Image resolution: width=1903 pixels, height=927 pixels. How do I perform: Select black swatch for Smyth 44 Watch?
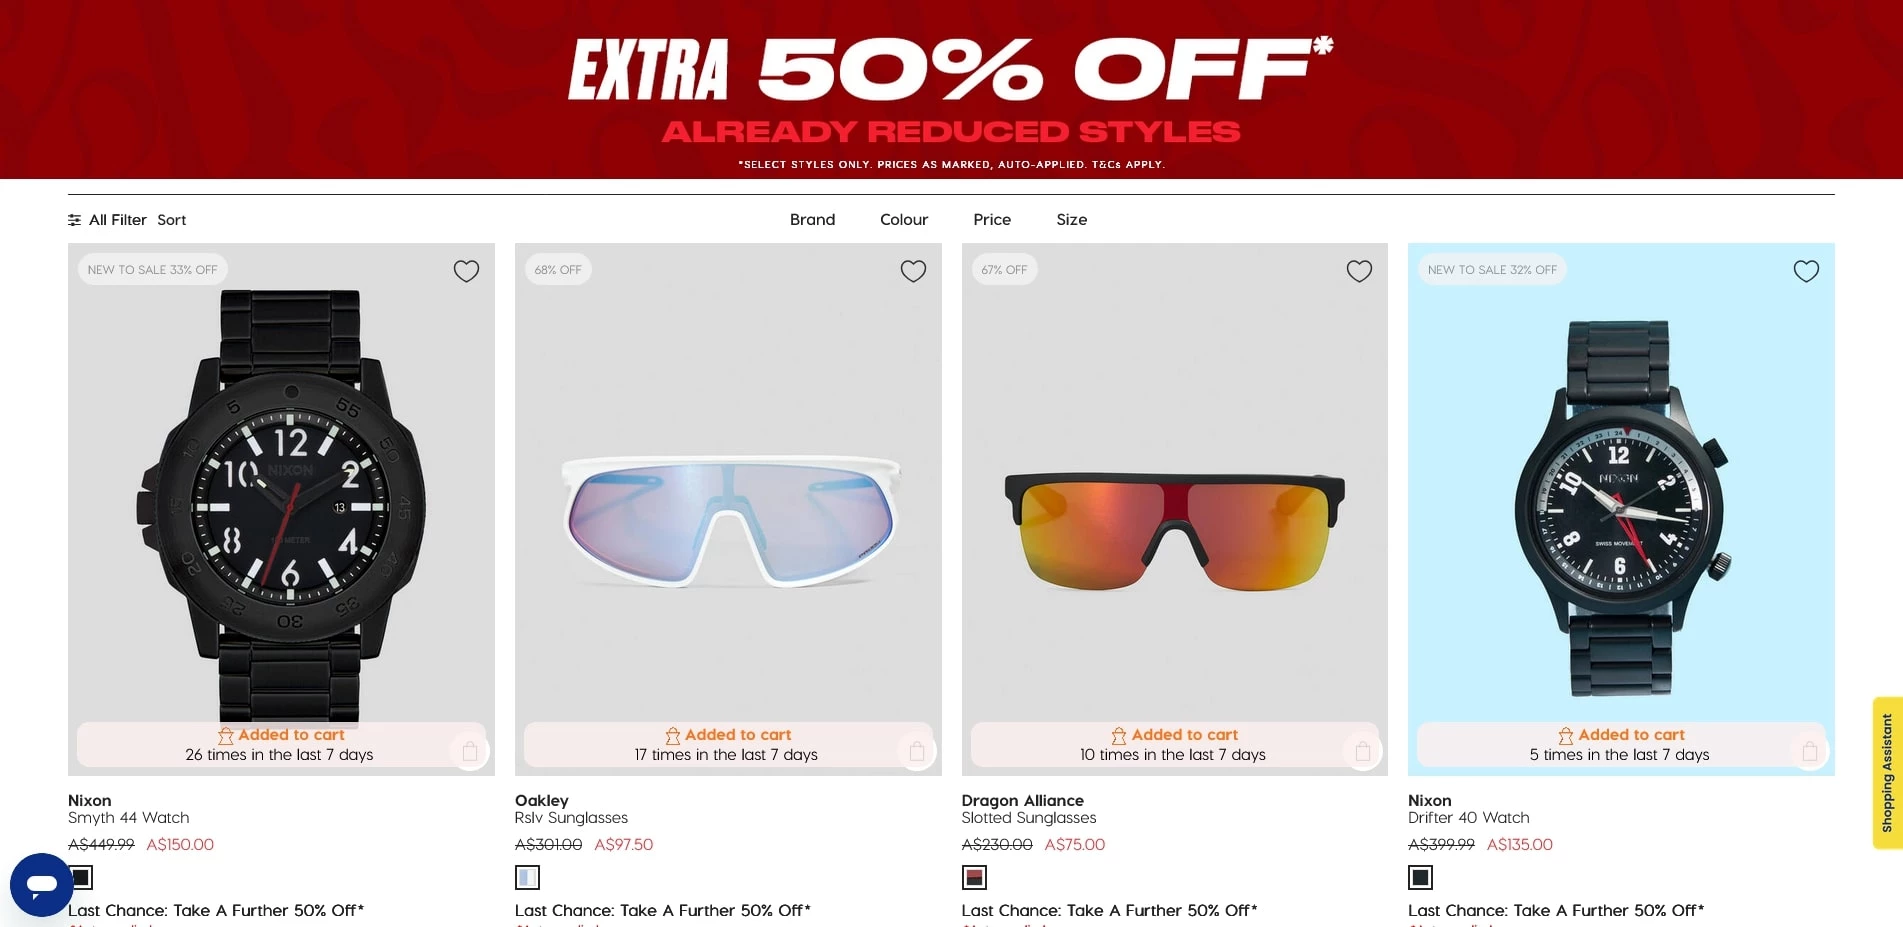point(81,877)
